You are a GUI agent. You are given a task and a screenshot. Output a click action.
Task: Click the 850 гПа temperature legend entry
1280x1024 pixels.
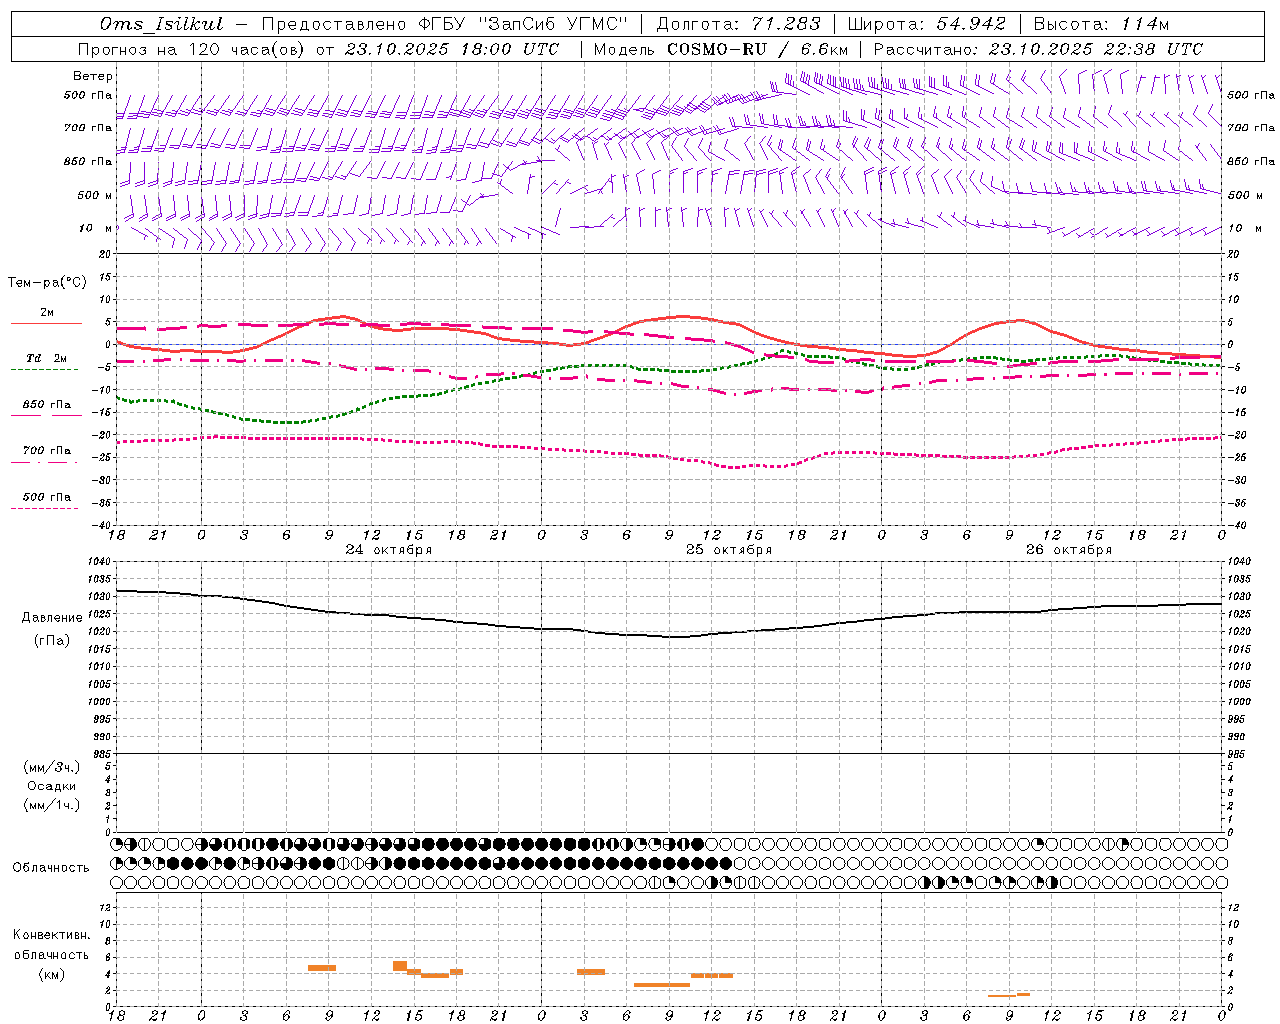47,405
